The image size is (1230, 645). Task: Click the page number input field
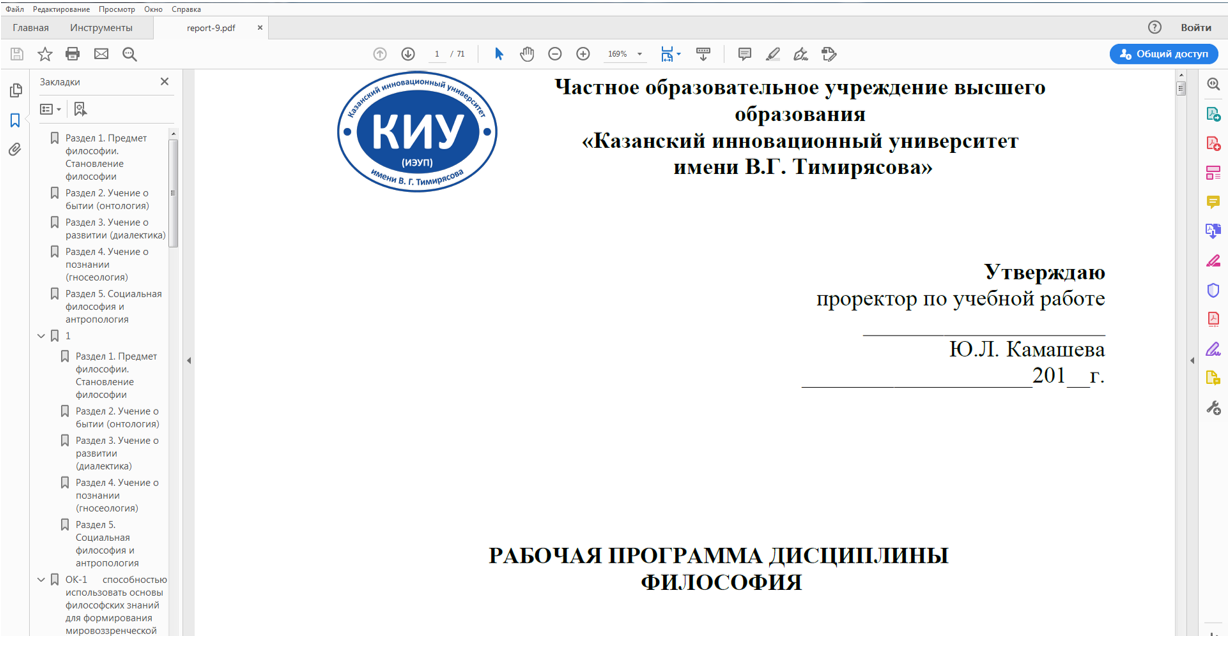click(437, 54)
